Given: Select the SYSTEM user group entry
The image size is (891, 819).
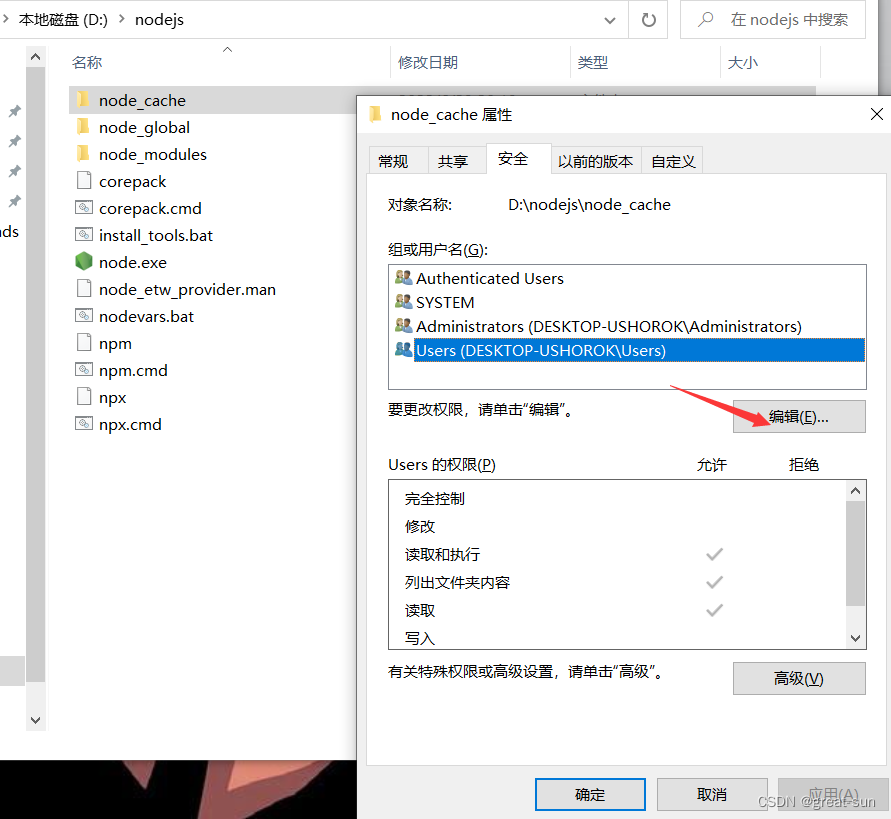Looking at the screenshot, I should click(x=445, y=302).
